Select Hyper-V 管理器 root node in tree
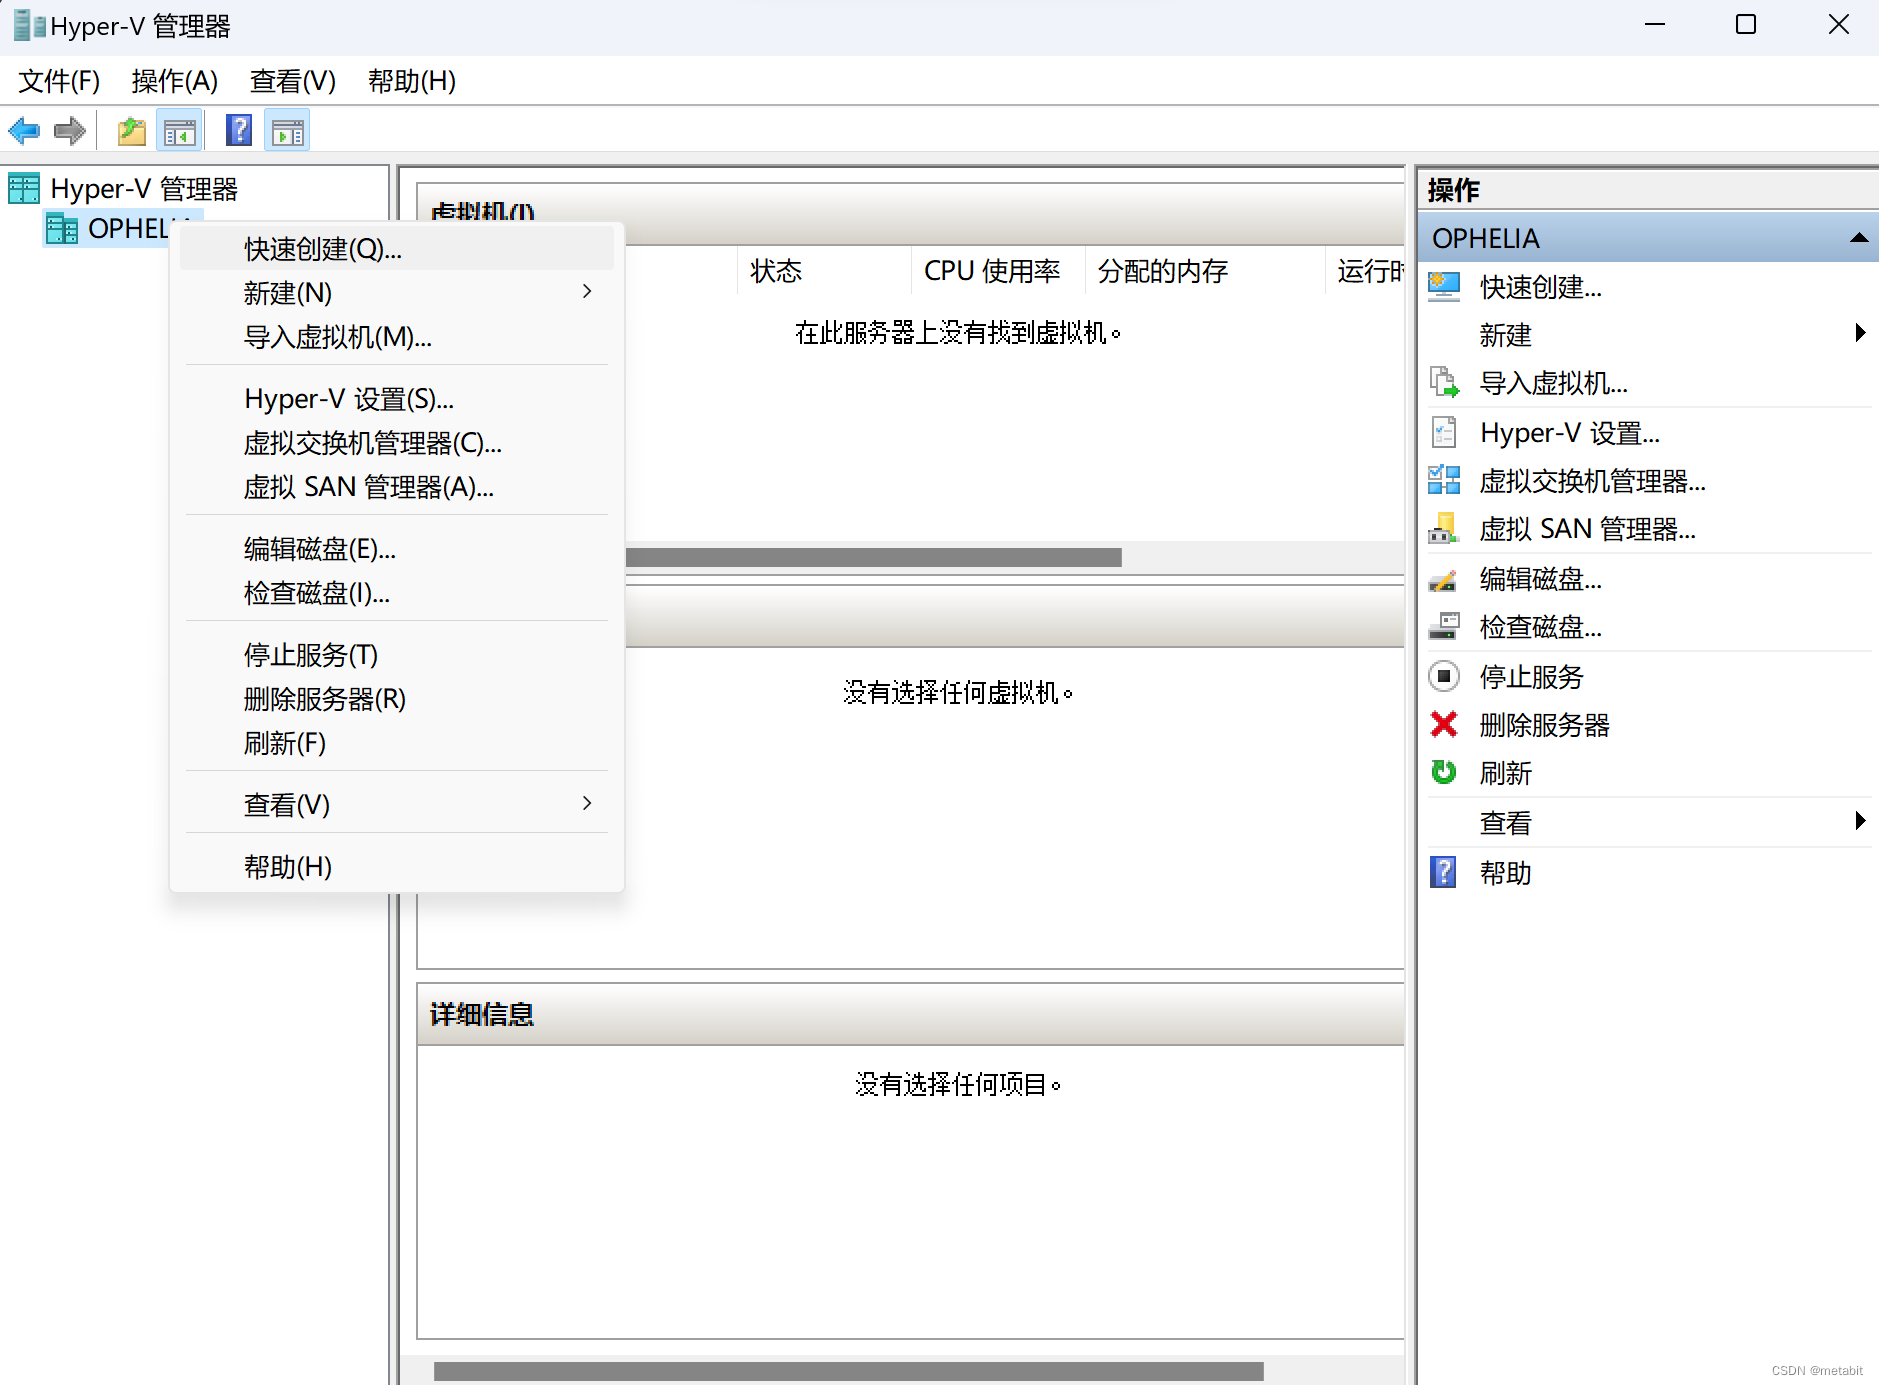The image size is (1879, 1385). [x=144, y=189]
